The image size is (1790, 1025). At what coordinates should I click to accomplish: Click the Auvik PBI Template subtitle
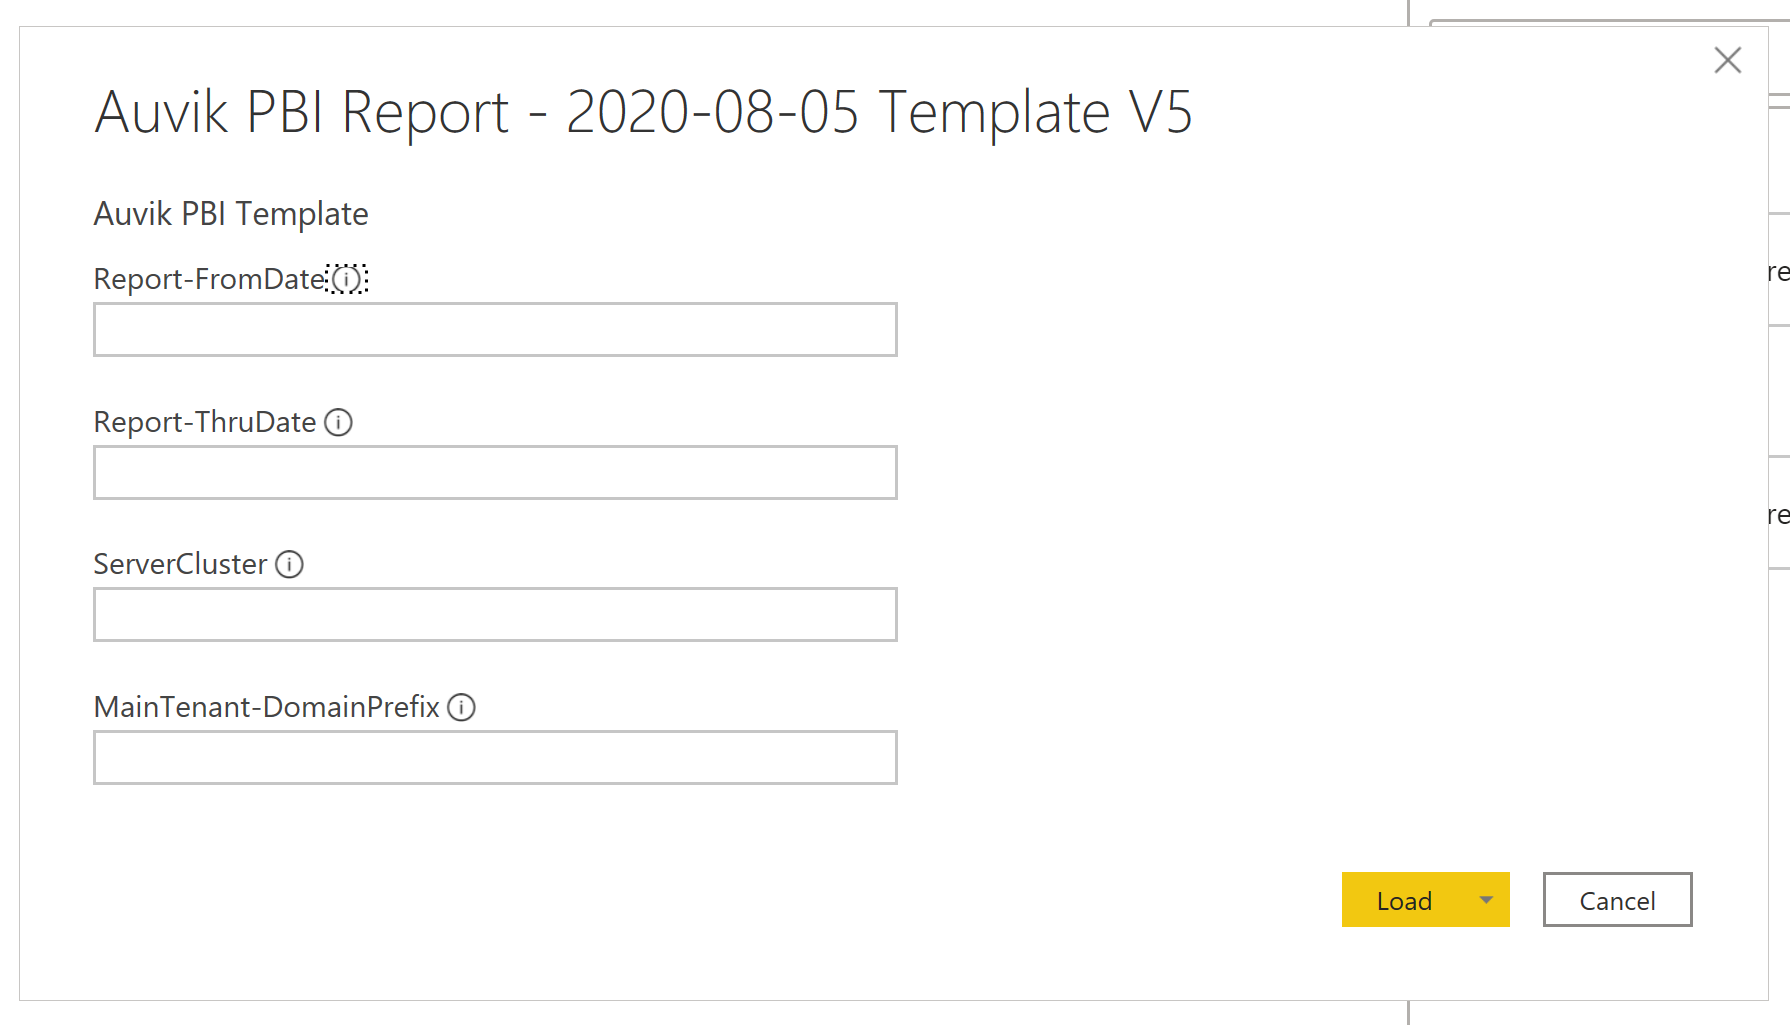[231, 214]
